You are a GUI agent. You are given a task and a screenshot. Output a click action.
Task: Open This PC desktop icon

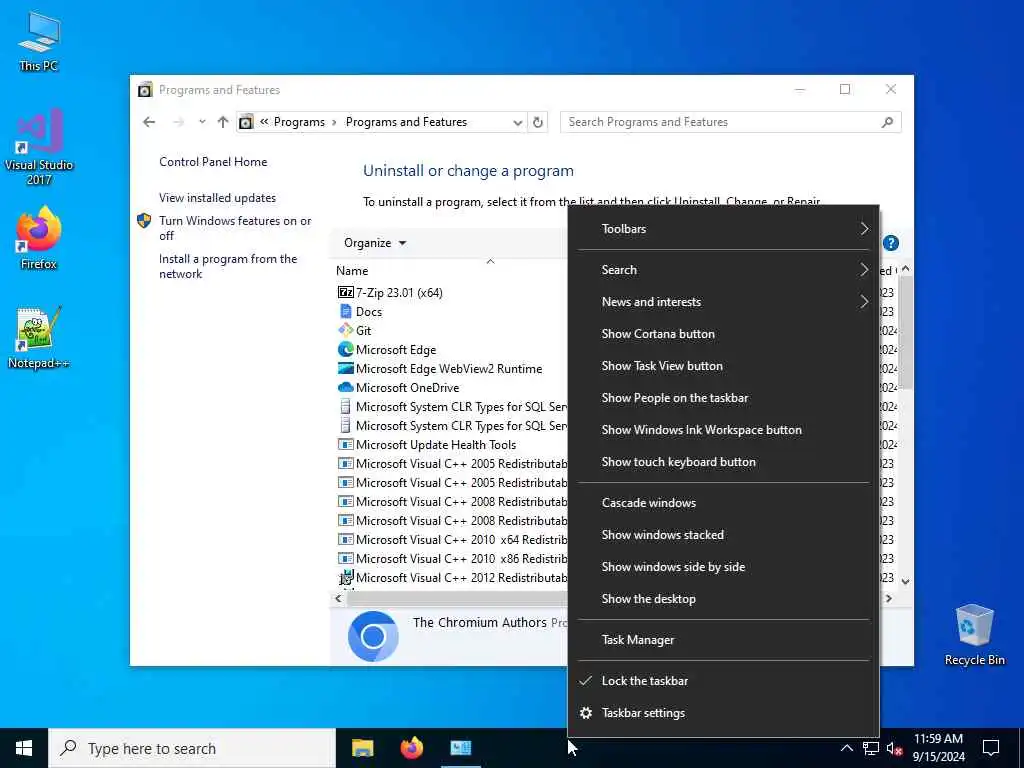[39, 42]
